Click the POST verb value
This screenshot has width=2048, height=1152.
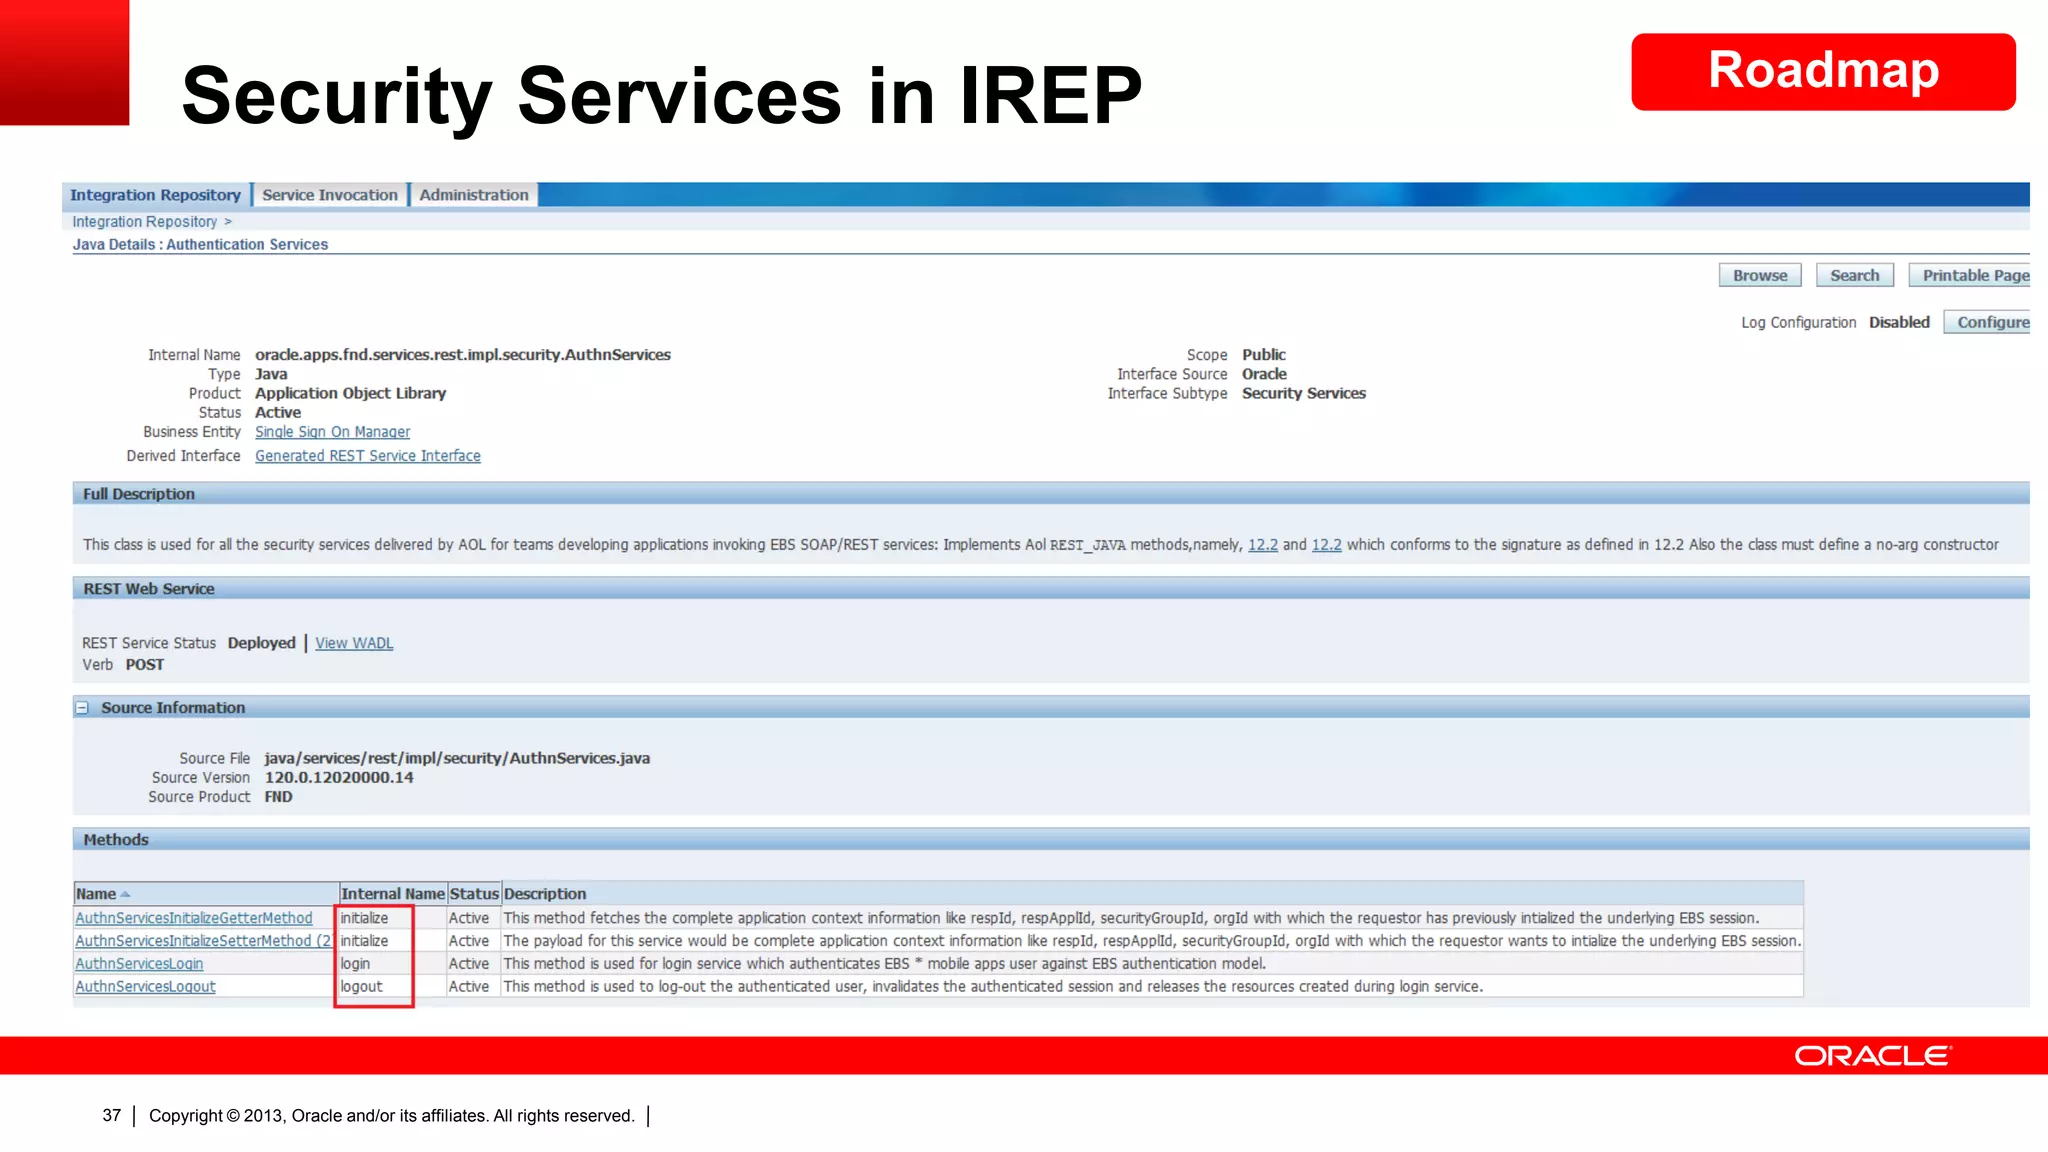click(145, 665)
